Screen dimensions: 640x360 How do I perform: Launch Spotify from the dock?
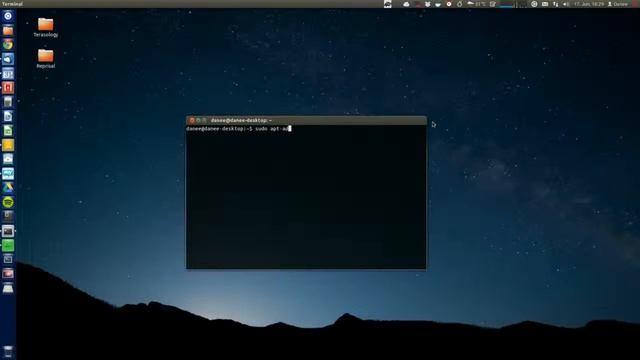coord(8,202)
